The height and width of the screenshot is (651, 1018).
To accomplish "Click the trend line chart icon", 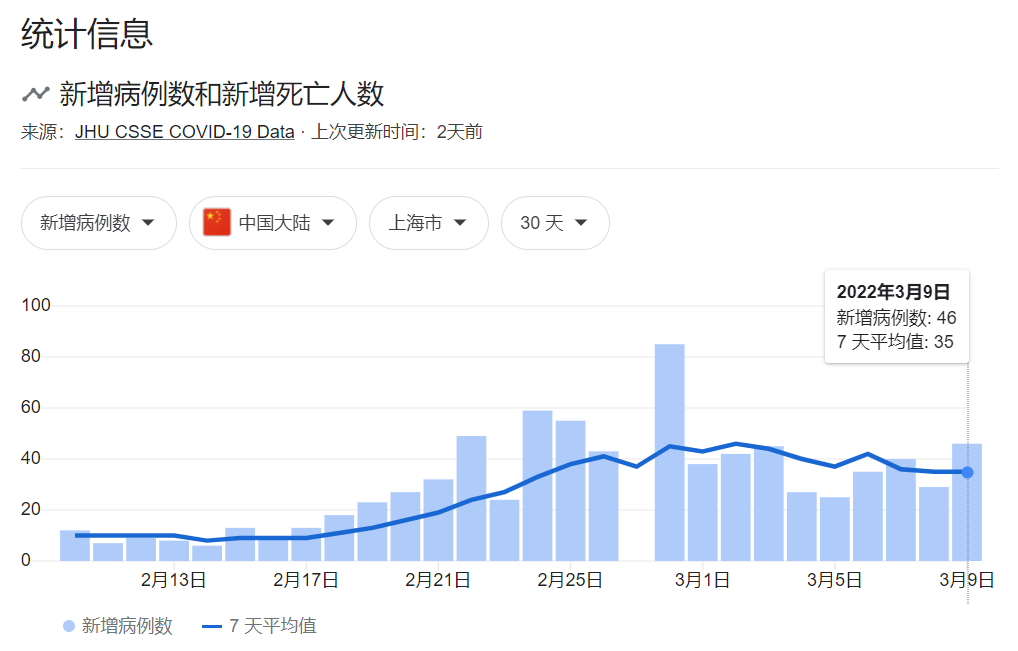I will [x=36, y=94].
